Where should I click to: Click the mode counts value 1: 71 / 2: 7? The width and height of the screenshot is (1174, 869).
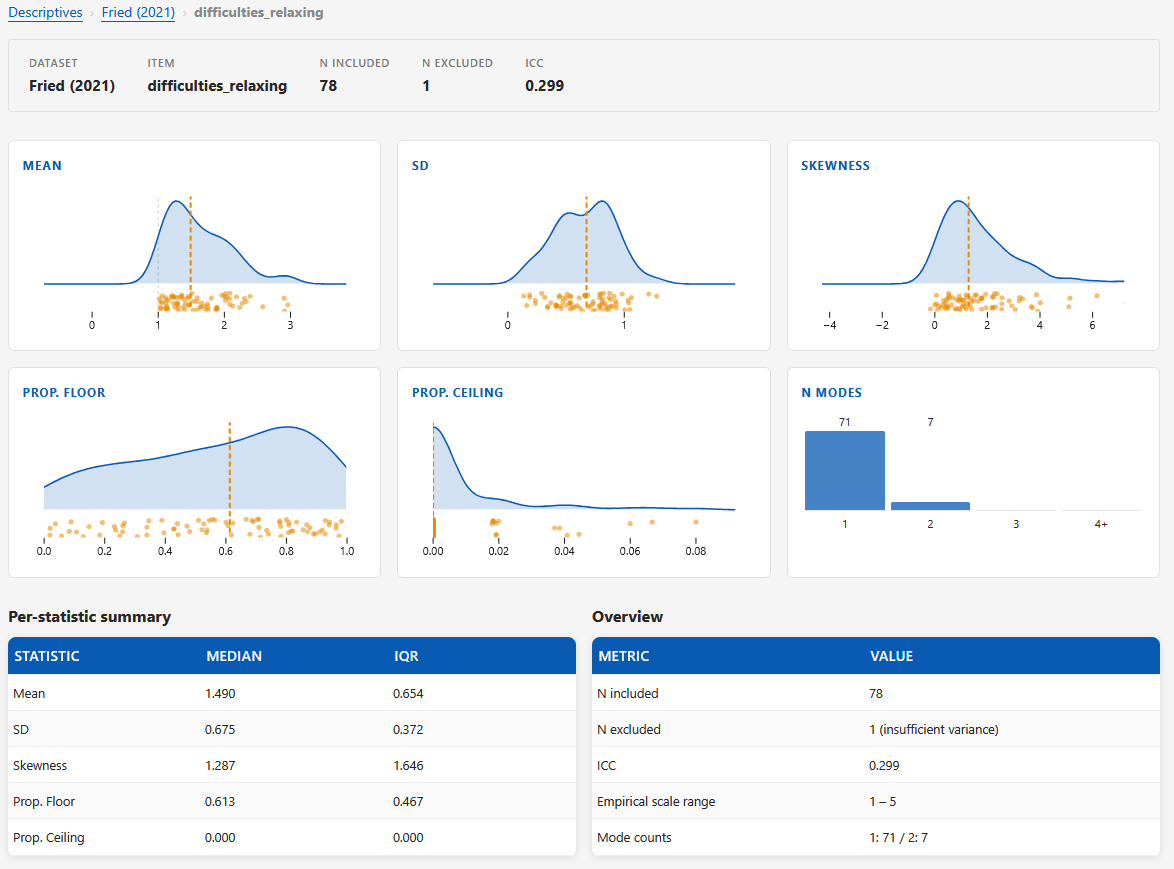[x=898, y=838]
